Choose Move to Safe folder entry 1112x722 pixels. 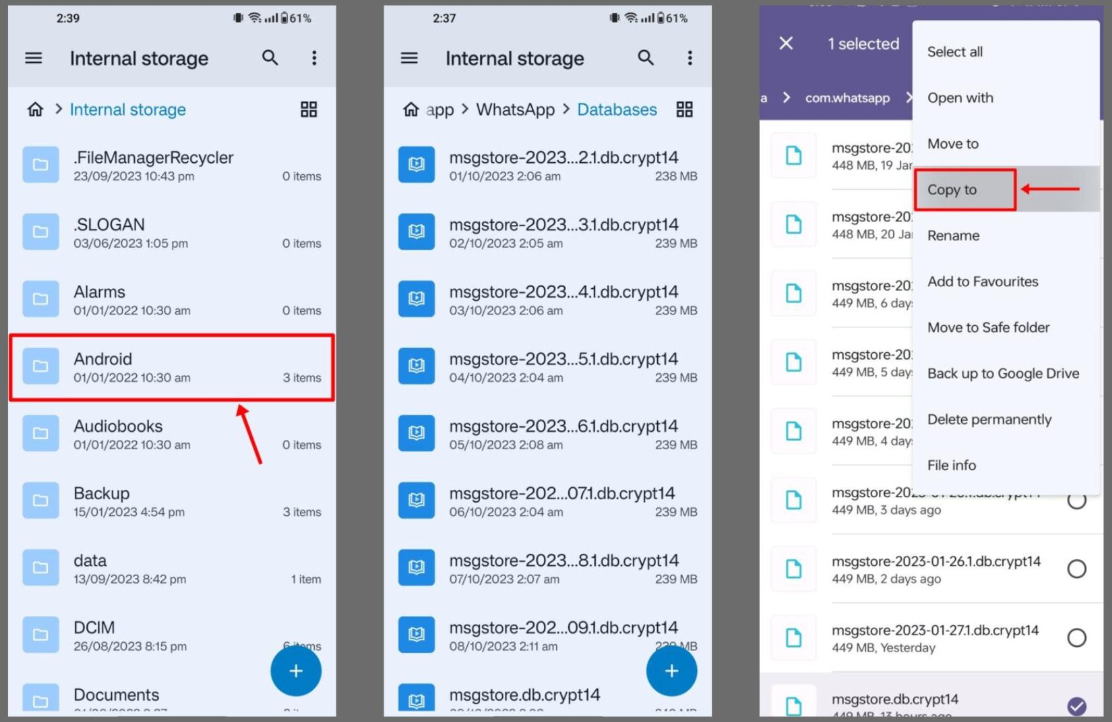coord(1006,328)
